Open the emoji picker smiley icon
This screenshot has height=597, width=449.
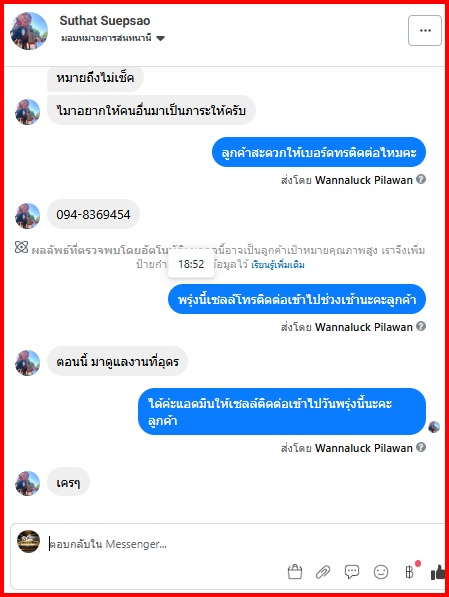[x=380, y=571]
